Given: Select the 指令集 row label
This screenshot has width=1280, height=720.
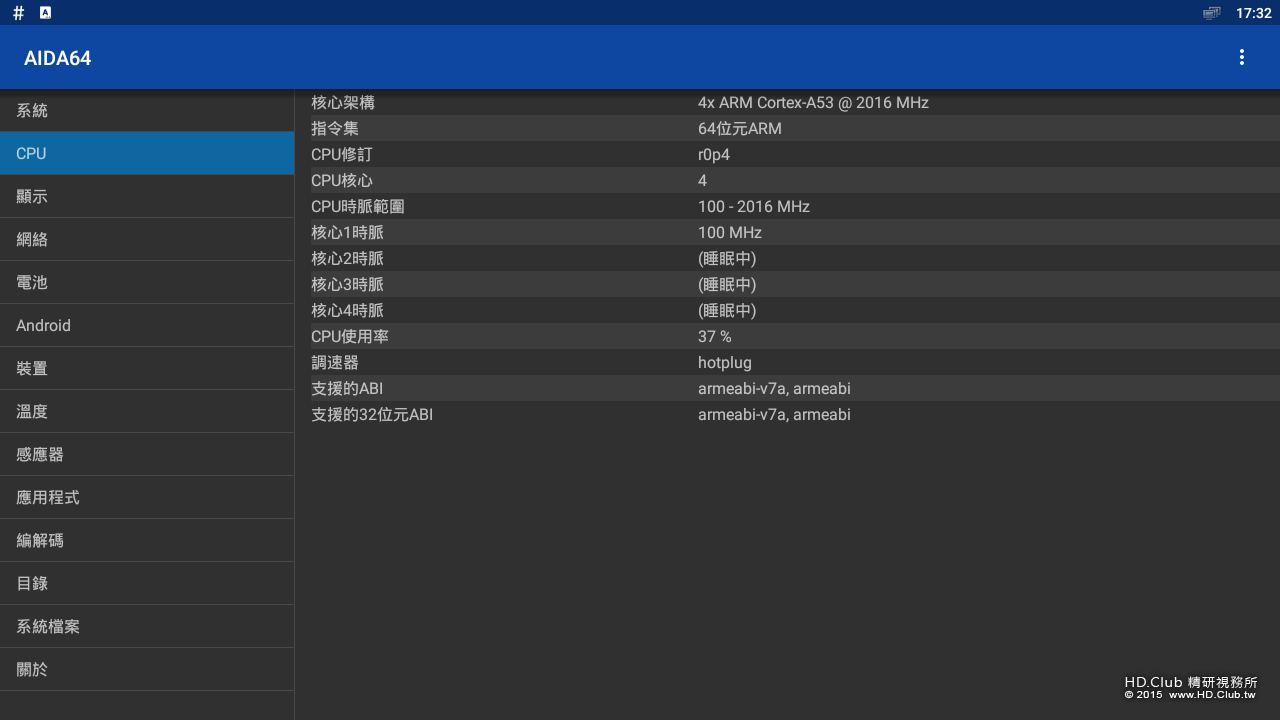Looking at the screenshot, I should pos(335,128).
